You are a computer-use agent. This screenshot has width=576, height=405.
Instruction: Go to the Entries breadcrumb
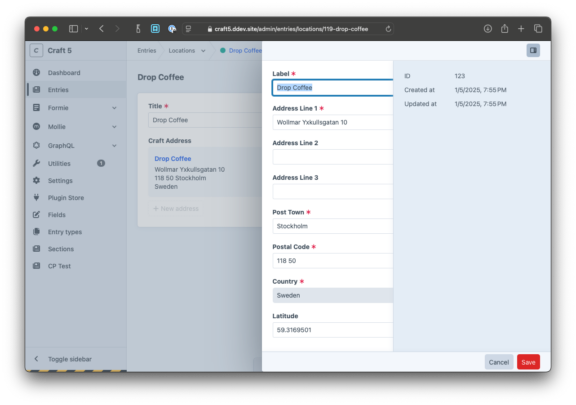coord(147,51)
